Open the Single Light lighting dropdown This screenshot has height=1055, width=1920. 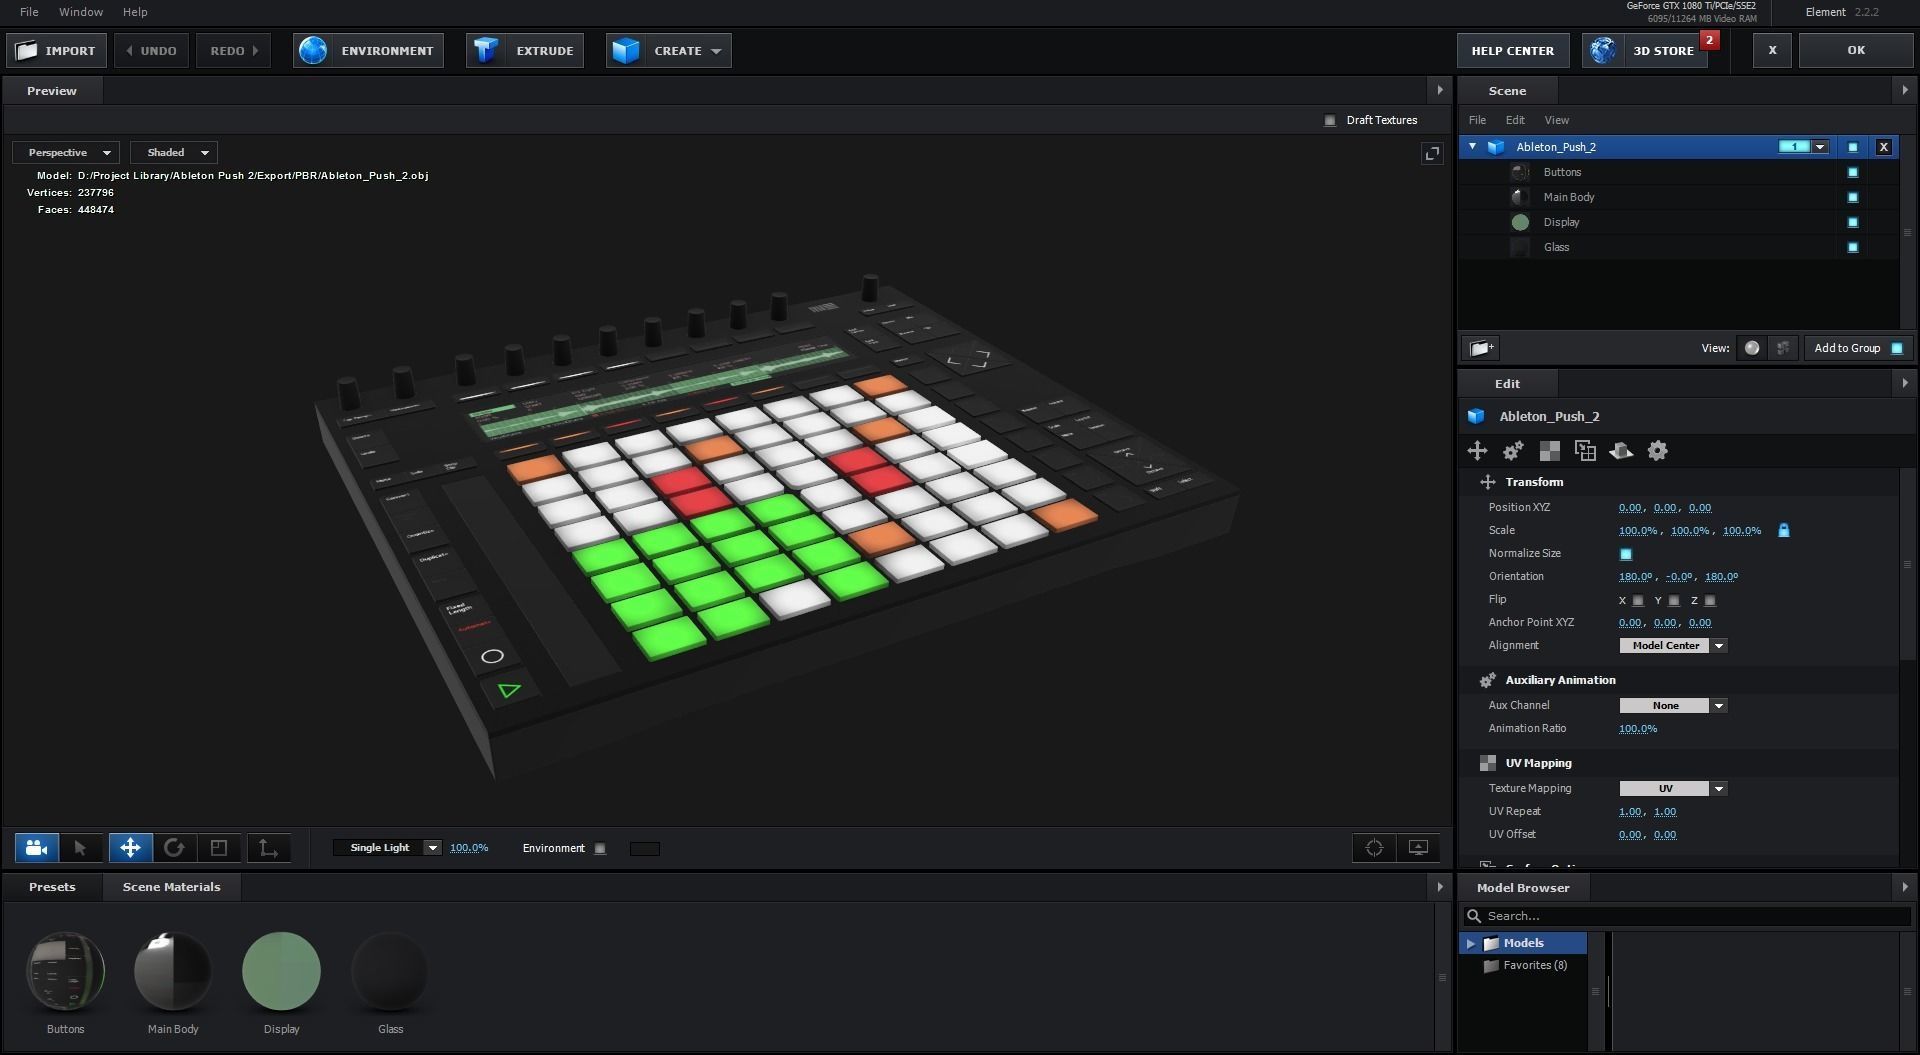387,848
